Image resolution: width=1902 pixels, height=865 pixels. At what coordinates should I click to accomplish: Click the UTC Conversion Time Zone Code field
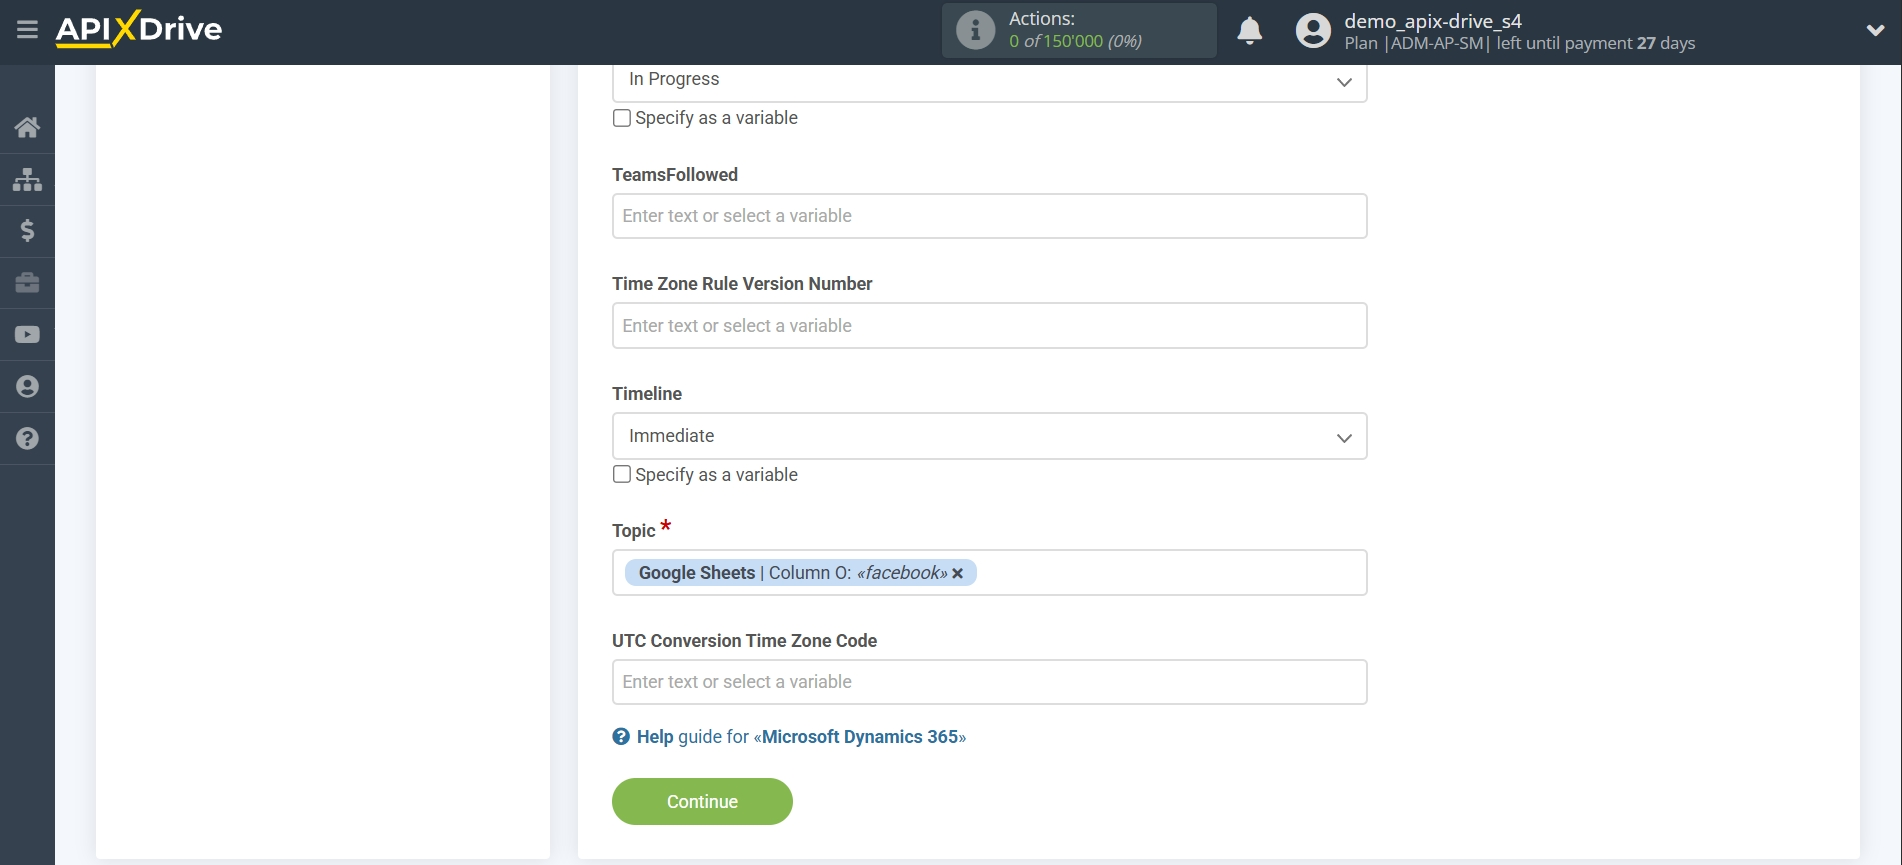click(x=989, y=682)
